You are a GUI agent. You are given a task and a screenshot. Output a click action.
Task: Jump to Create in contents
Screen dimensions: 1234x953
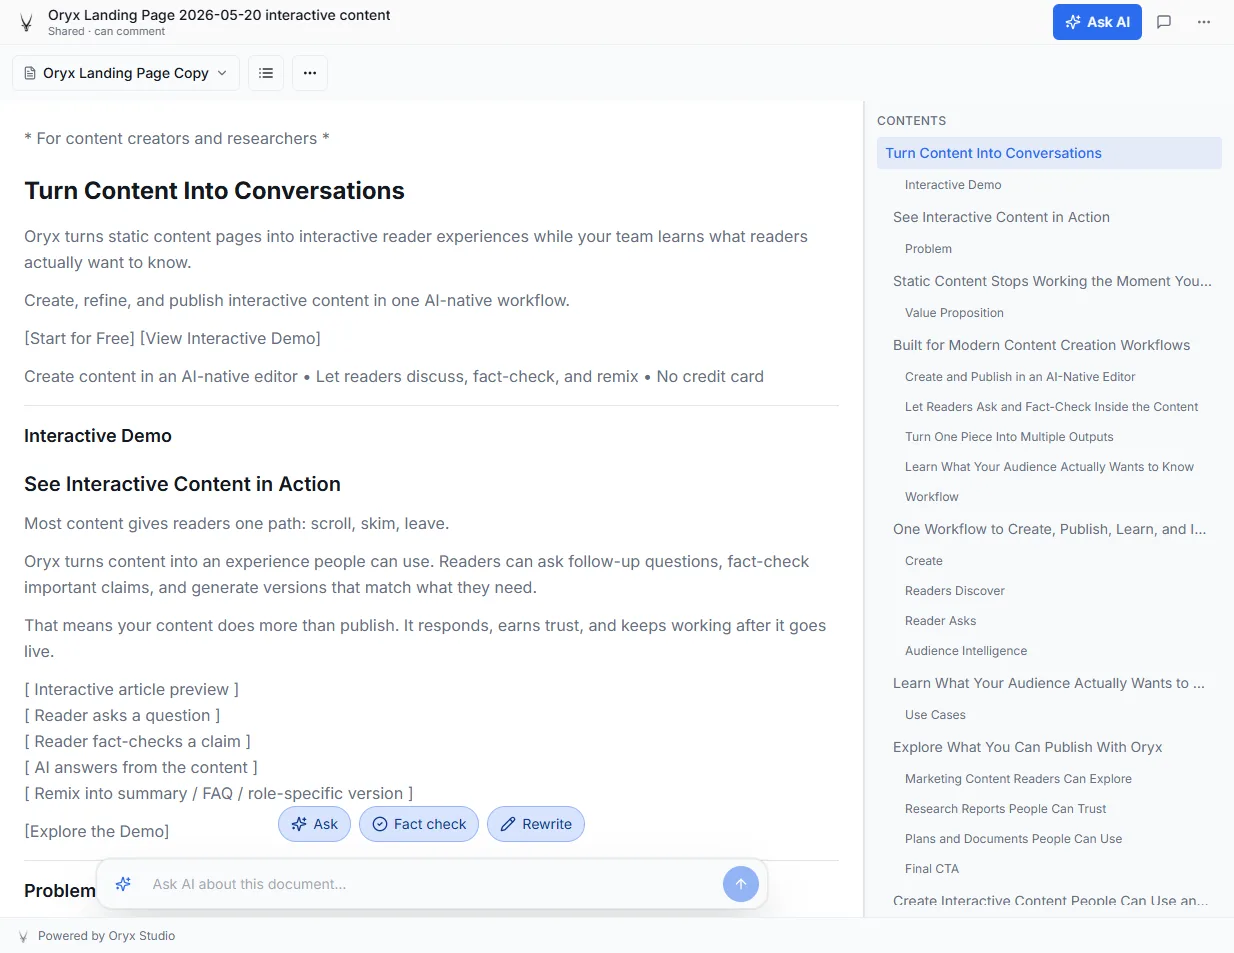click(x=923, y=561)
